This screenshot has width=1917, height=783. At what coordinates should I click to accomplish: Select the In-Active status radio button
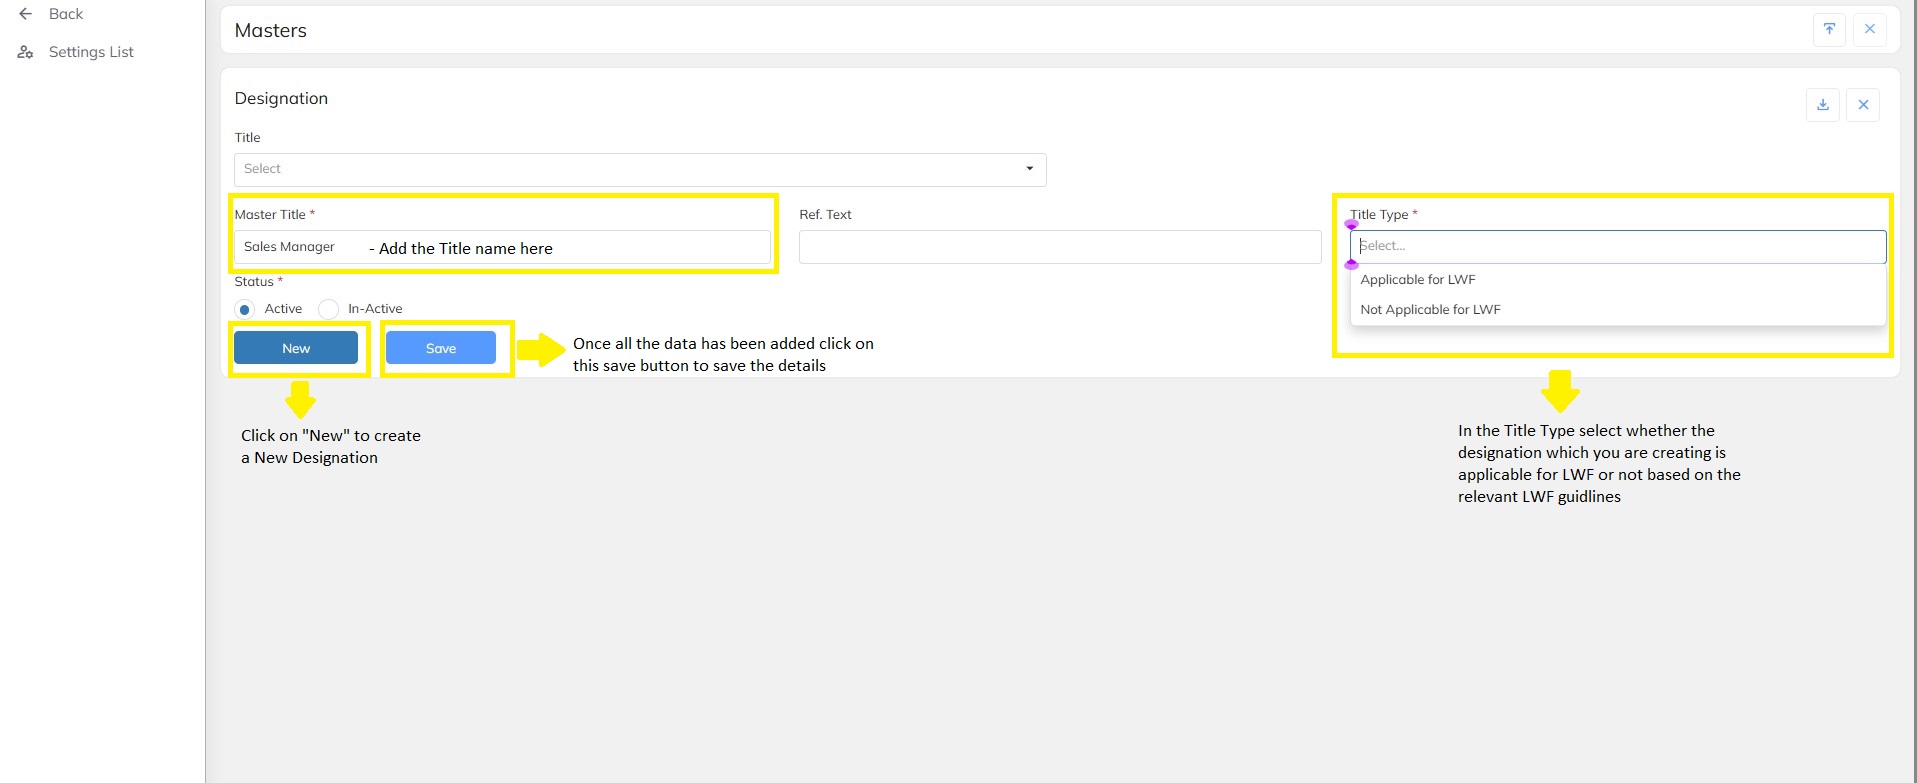328,309
